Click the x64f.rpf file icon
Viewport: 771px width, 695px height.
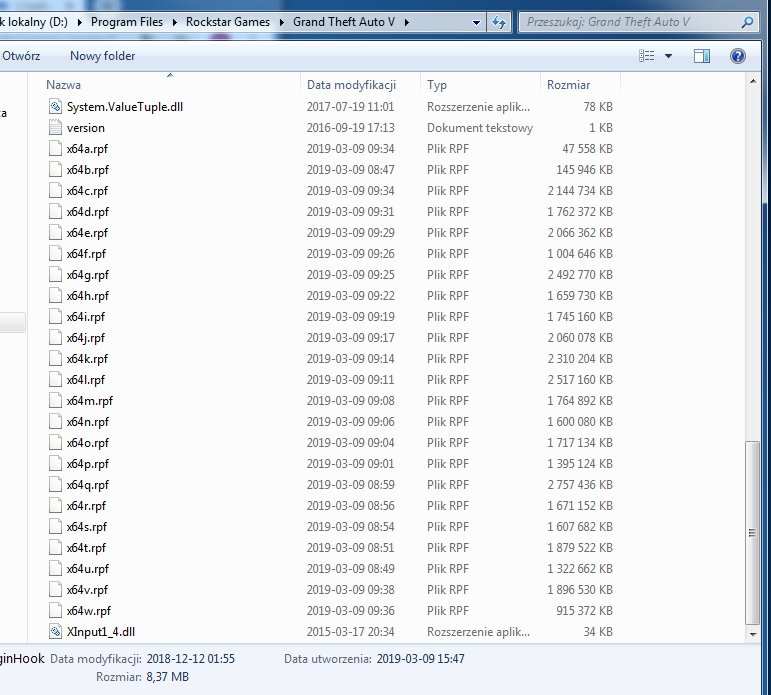[56, 254]
